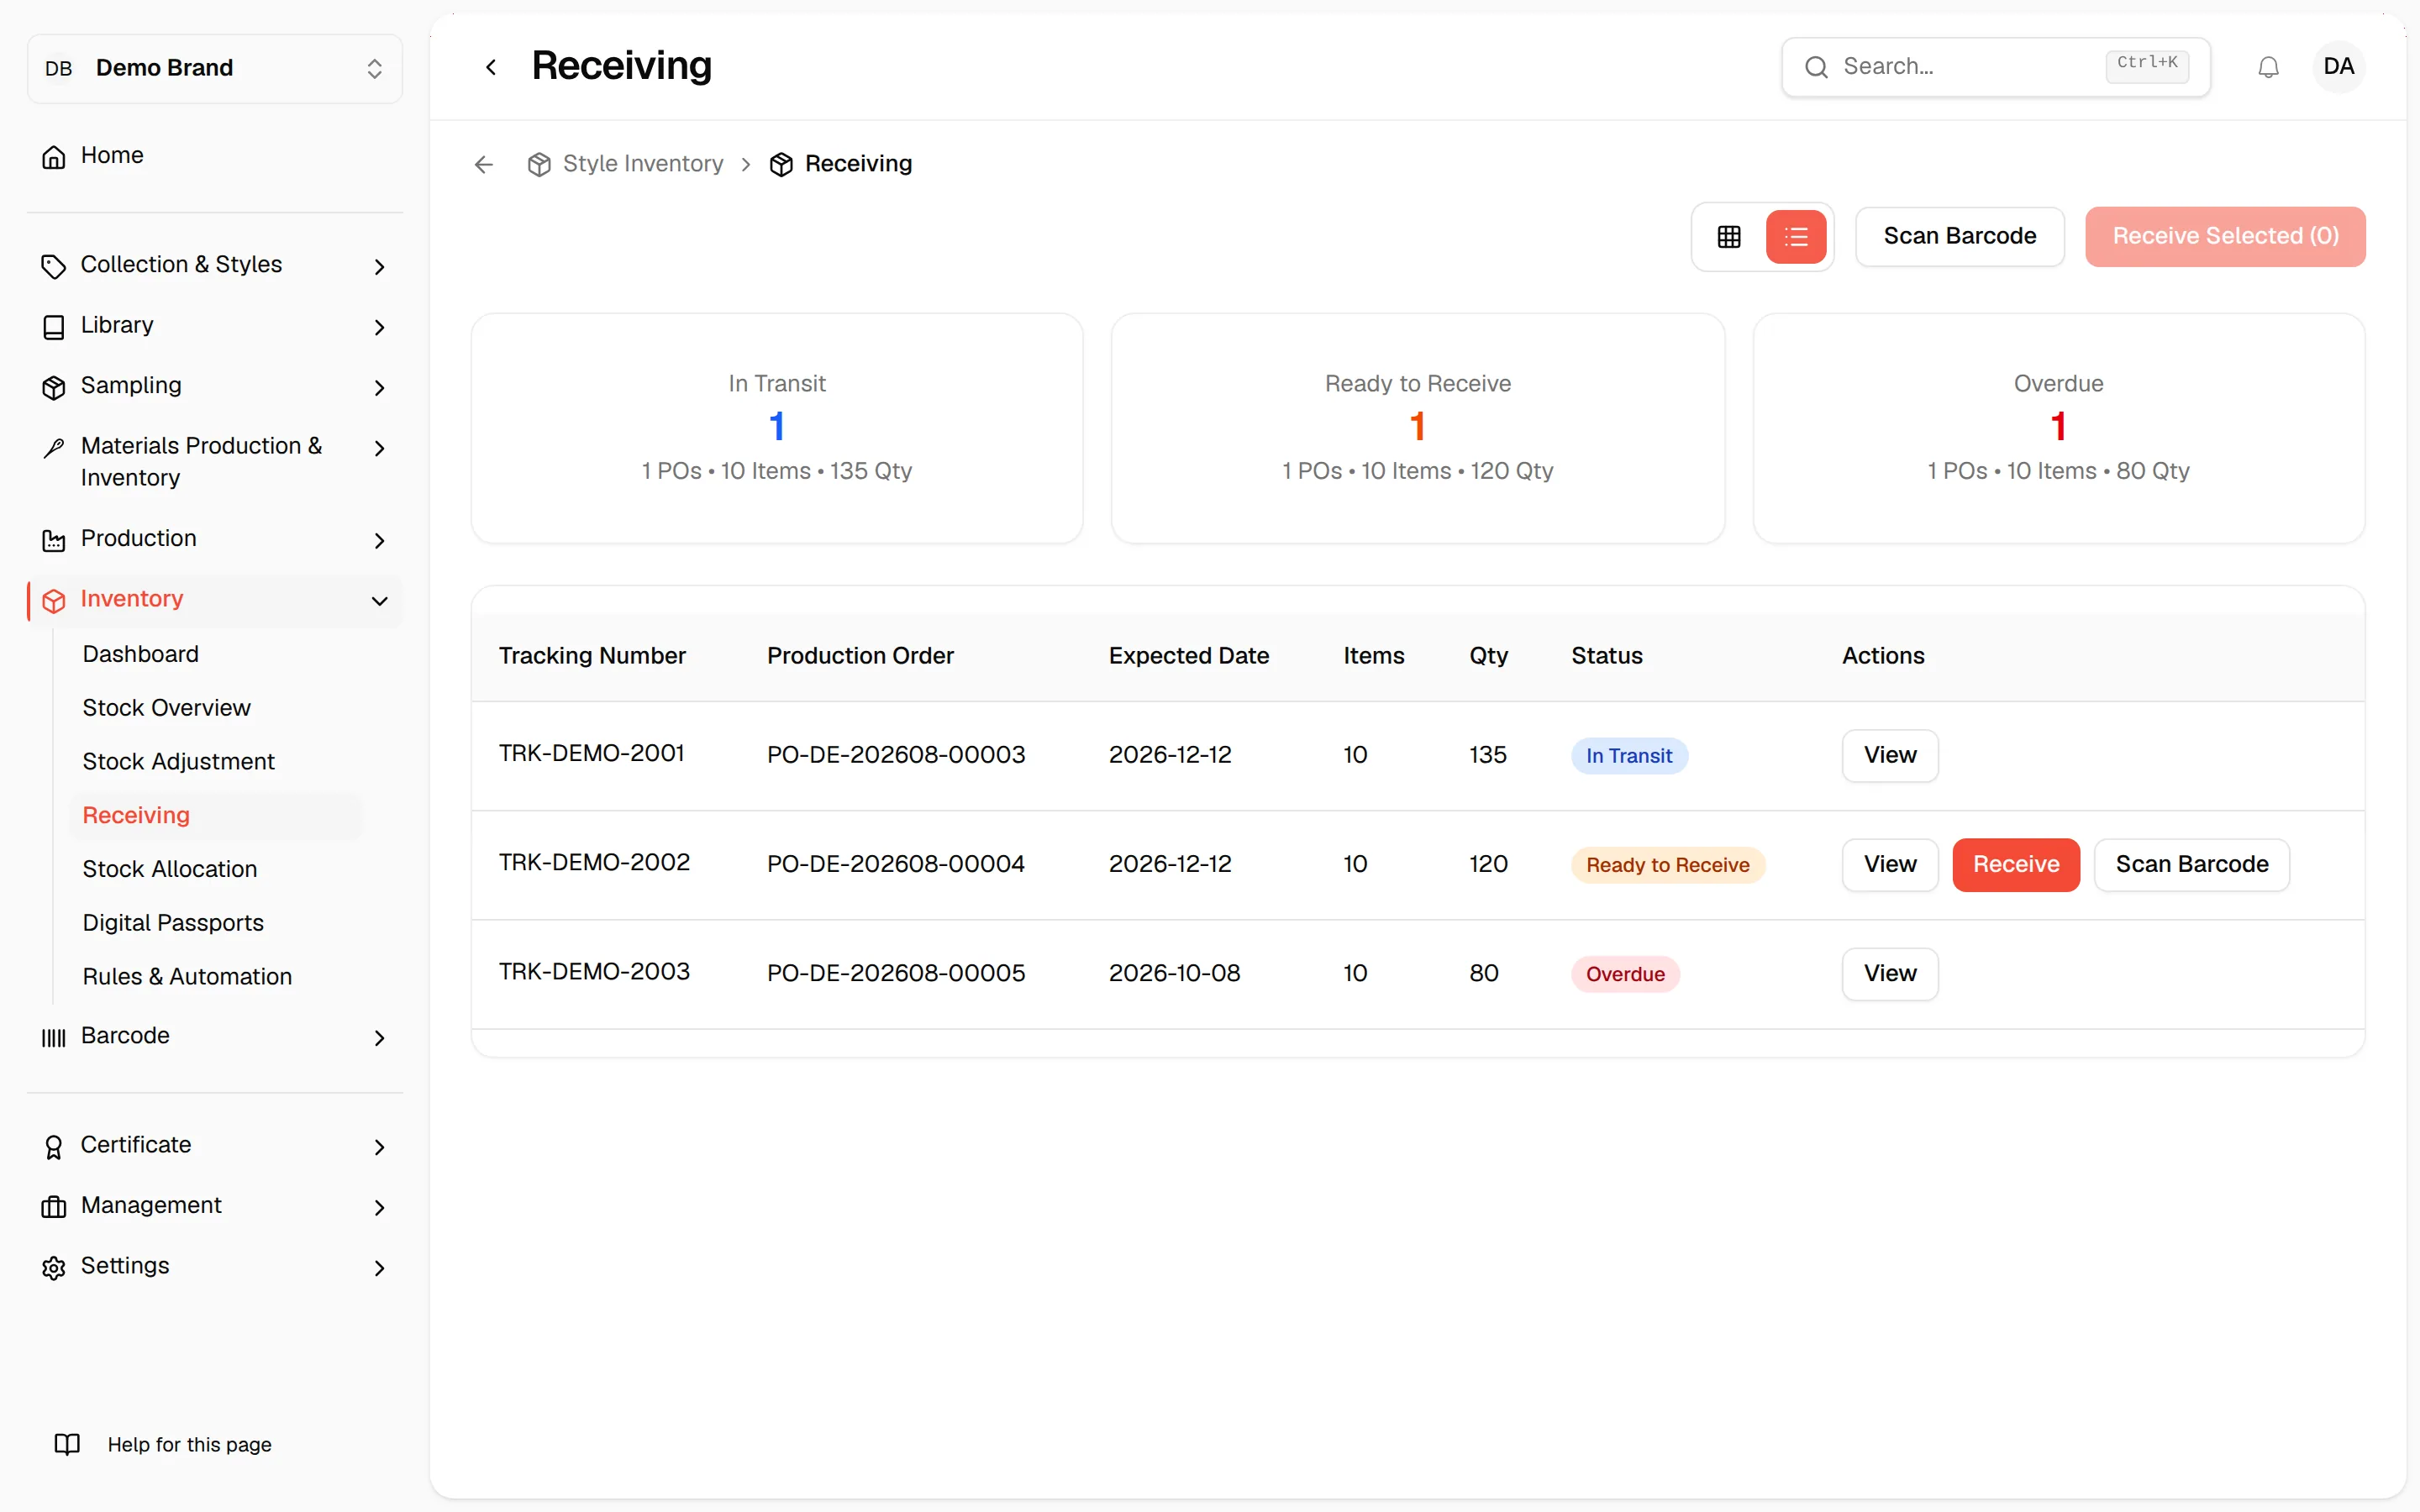This screenshot has width=2420, height=1512.
Task: Click the Home house icon
Action: tap(54, 157)
